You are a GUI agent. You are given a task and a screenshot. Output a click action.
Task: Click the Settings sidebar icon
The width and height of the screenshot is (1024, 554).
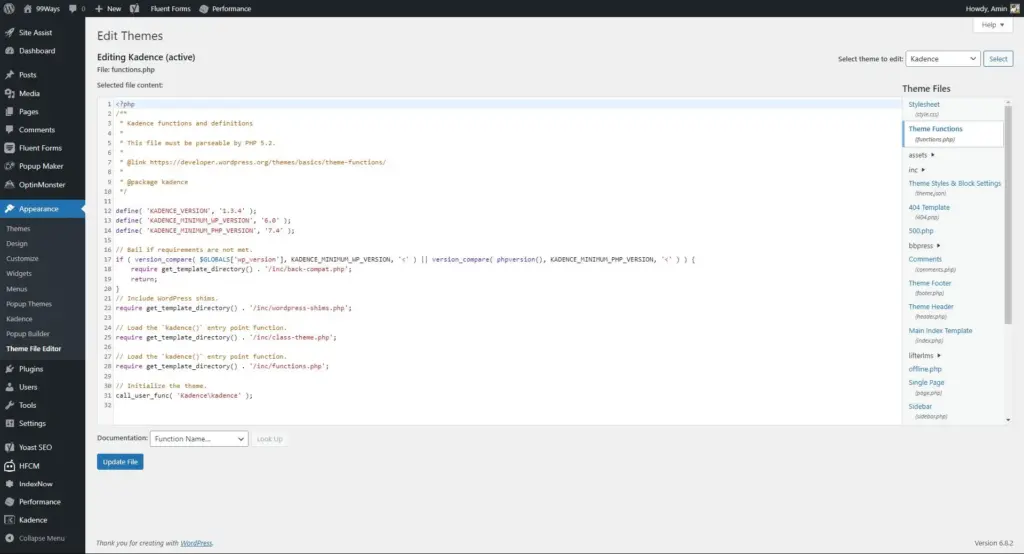click(10, 423)
